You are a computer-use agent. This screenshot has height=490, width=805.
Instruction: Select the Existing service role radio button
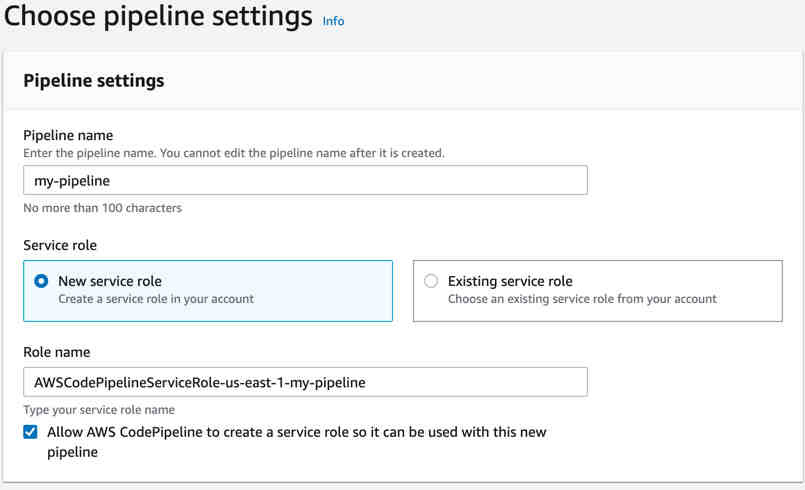coord(431,281)
